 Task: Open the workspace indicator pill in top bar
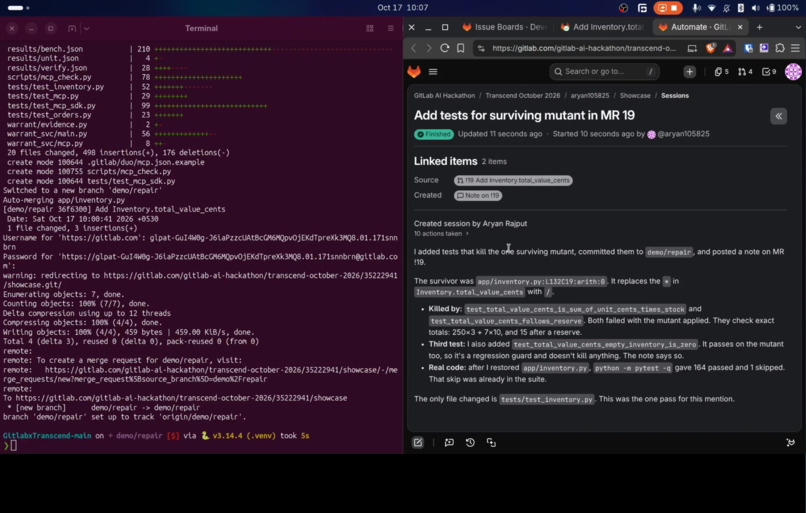point(15,8)
